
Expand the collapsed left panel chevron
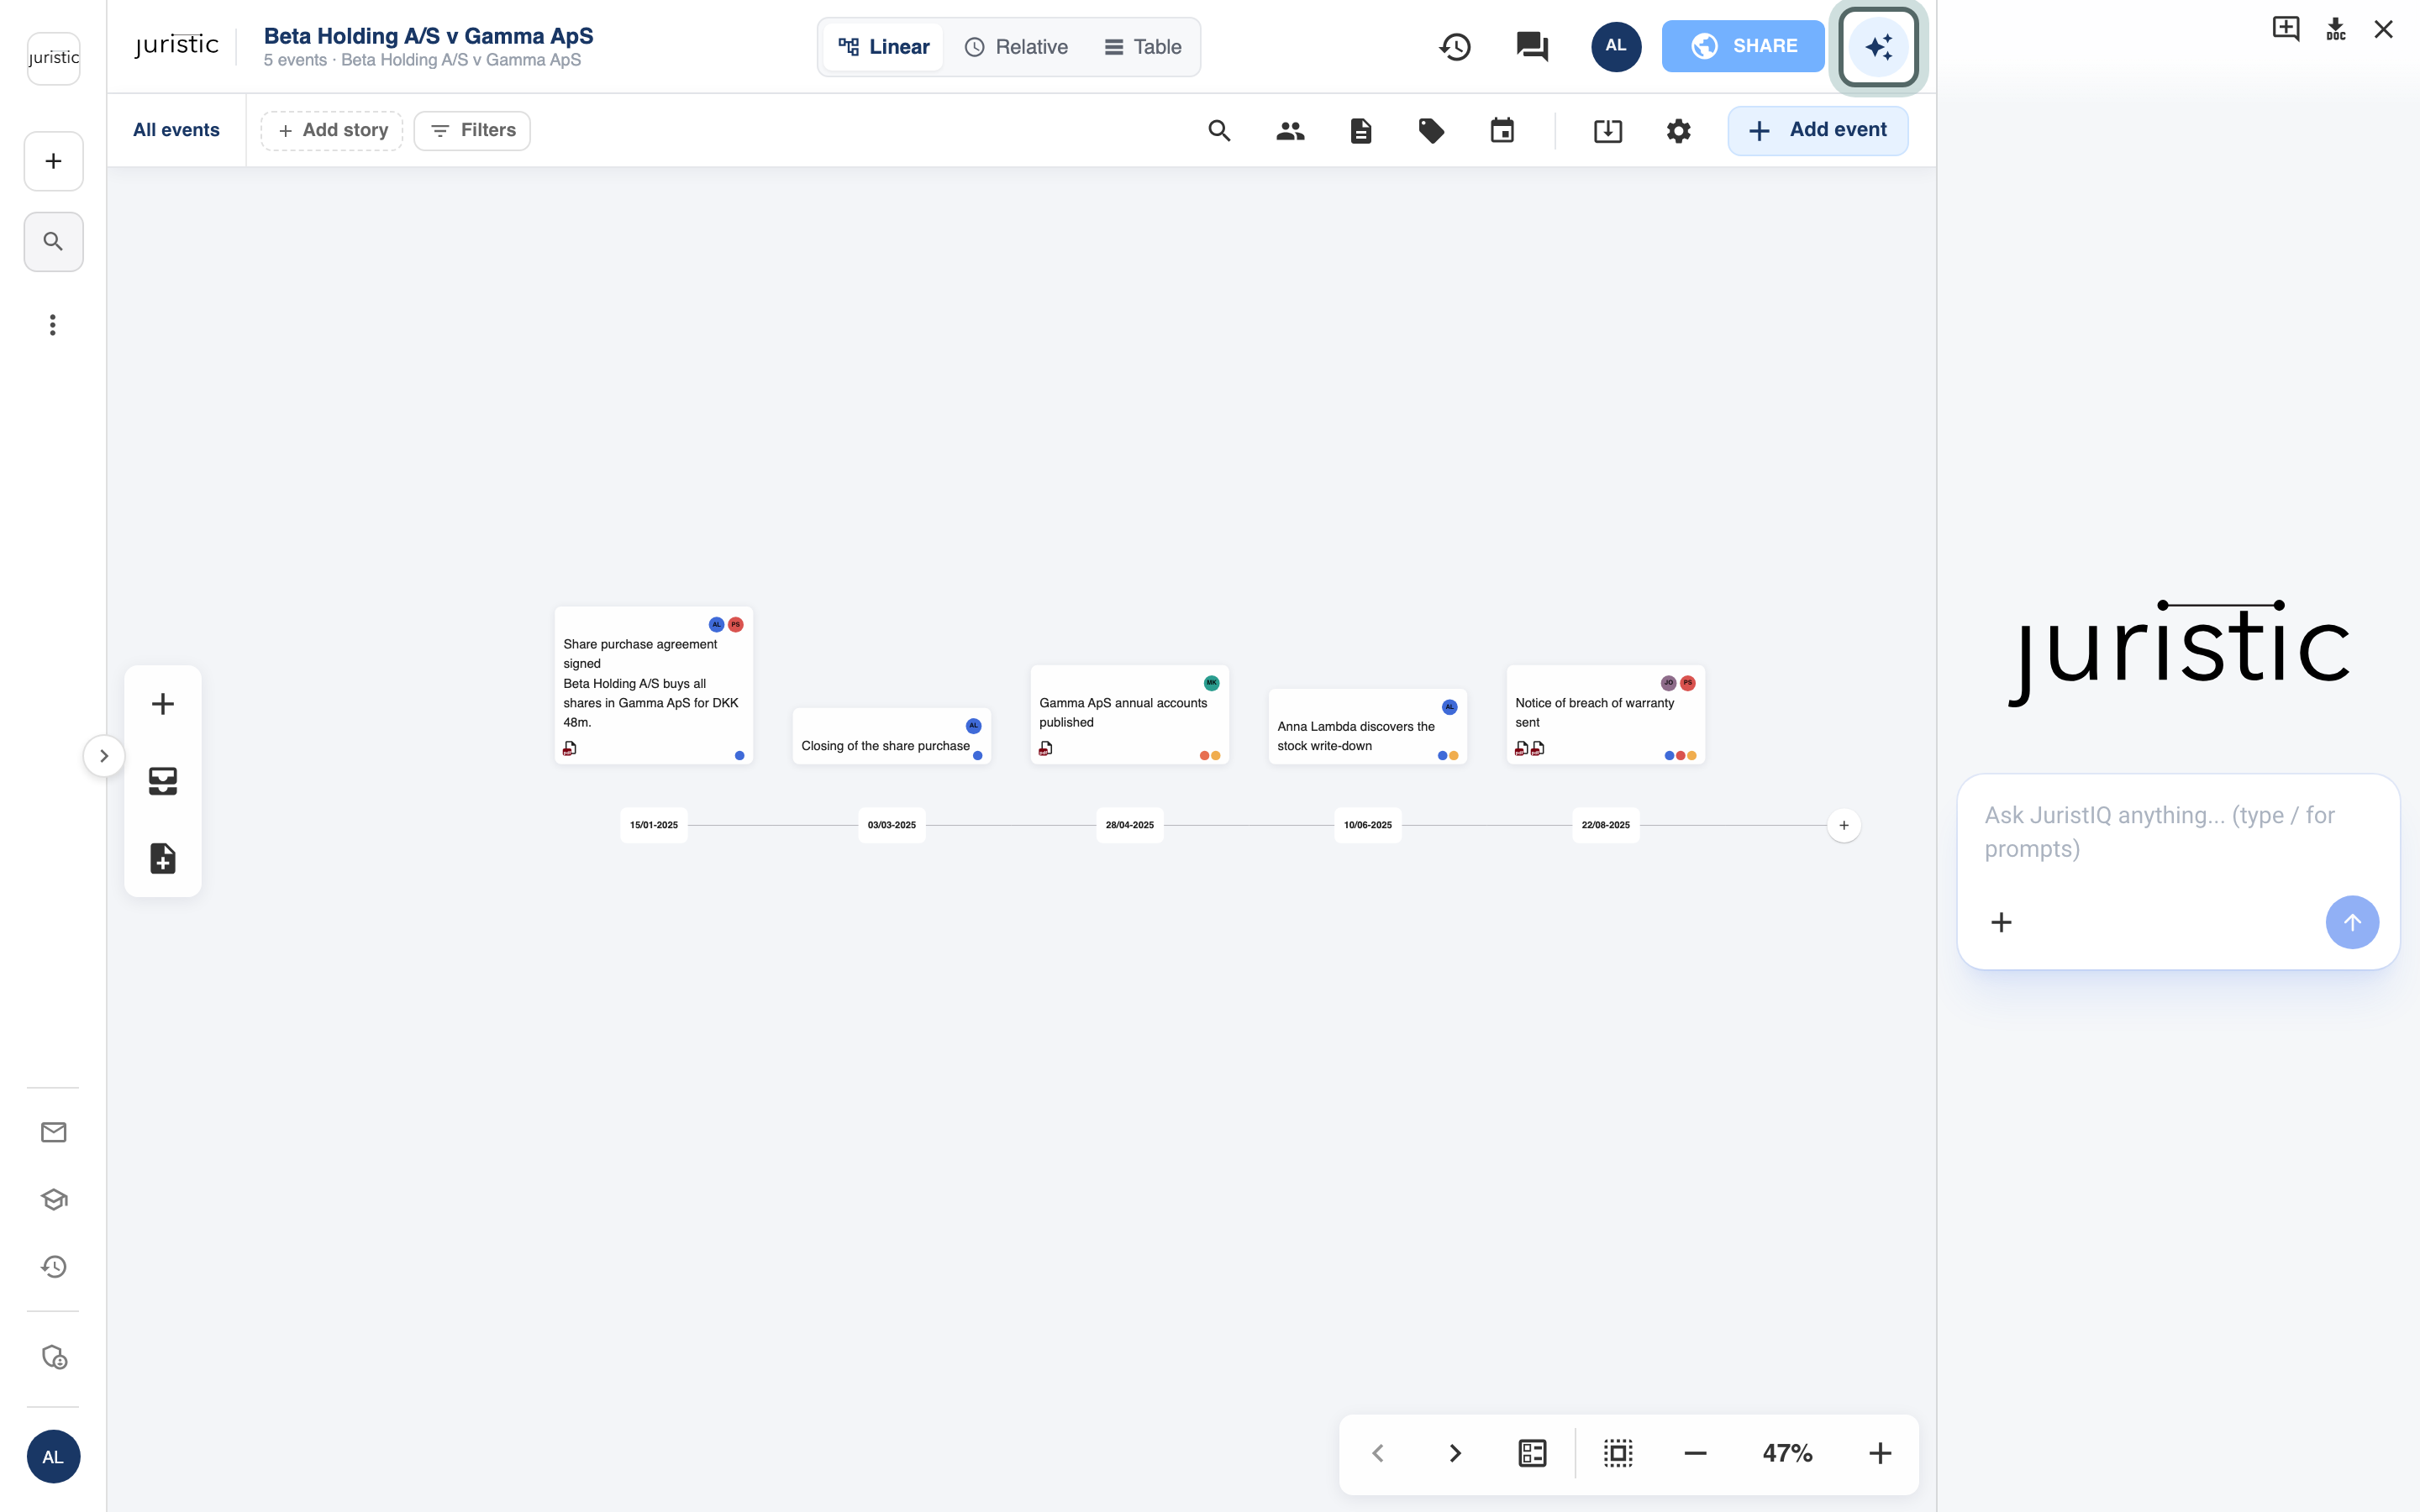coord(104,756)
